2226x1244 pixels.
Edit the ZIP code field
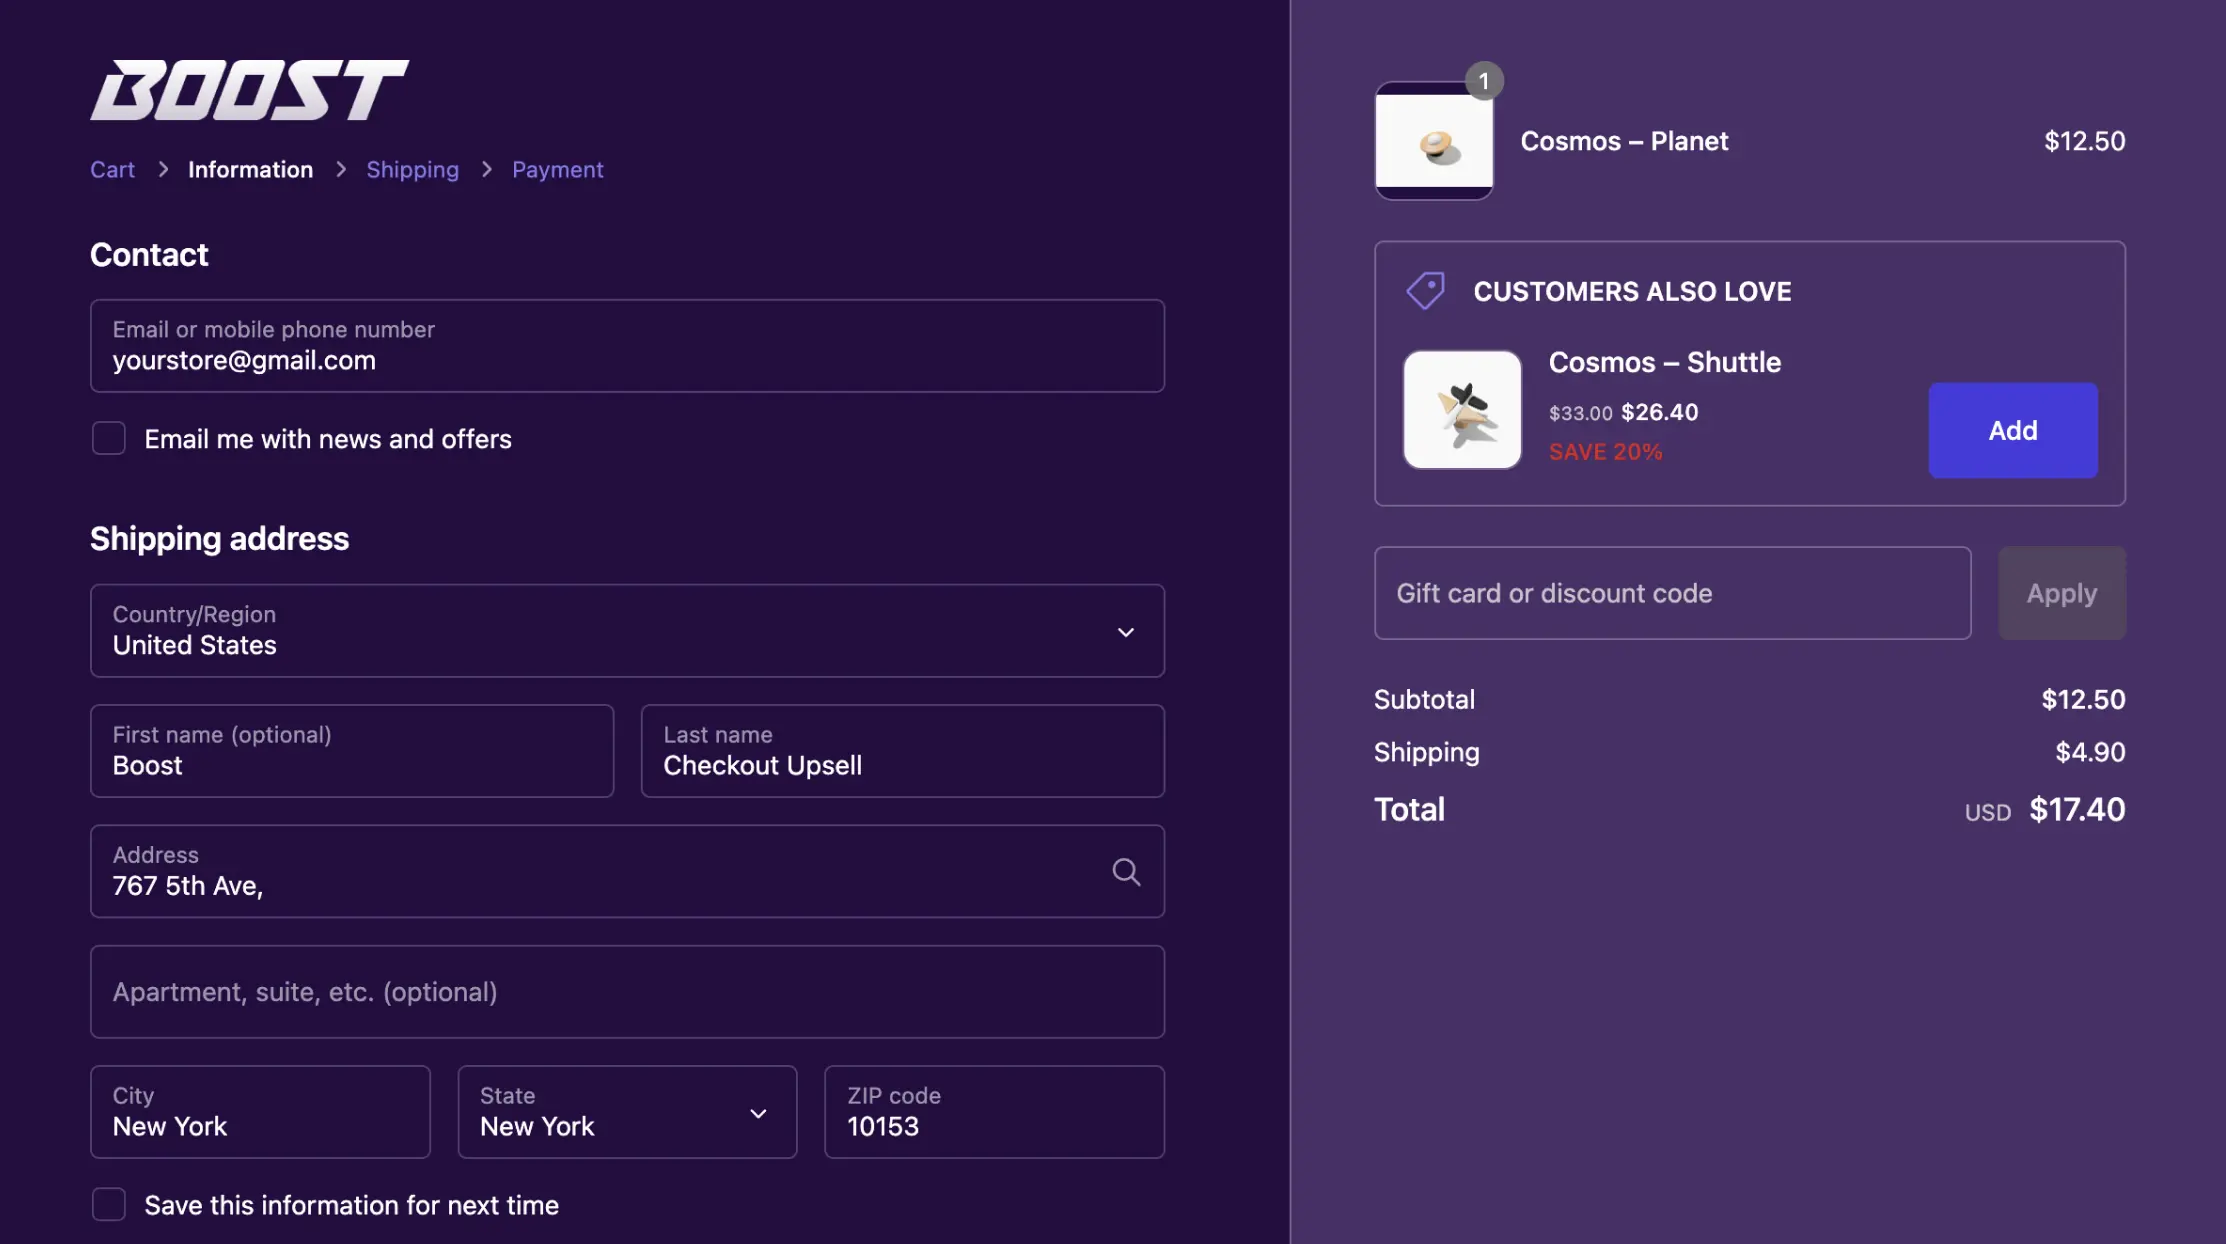(994, 1112)
